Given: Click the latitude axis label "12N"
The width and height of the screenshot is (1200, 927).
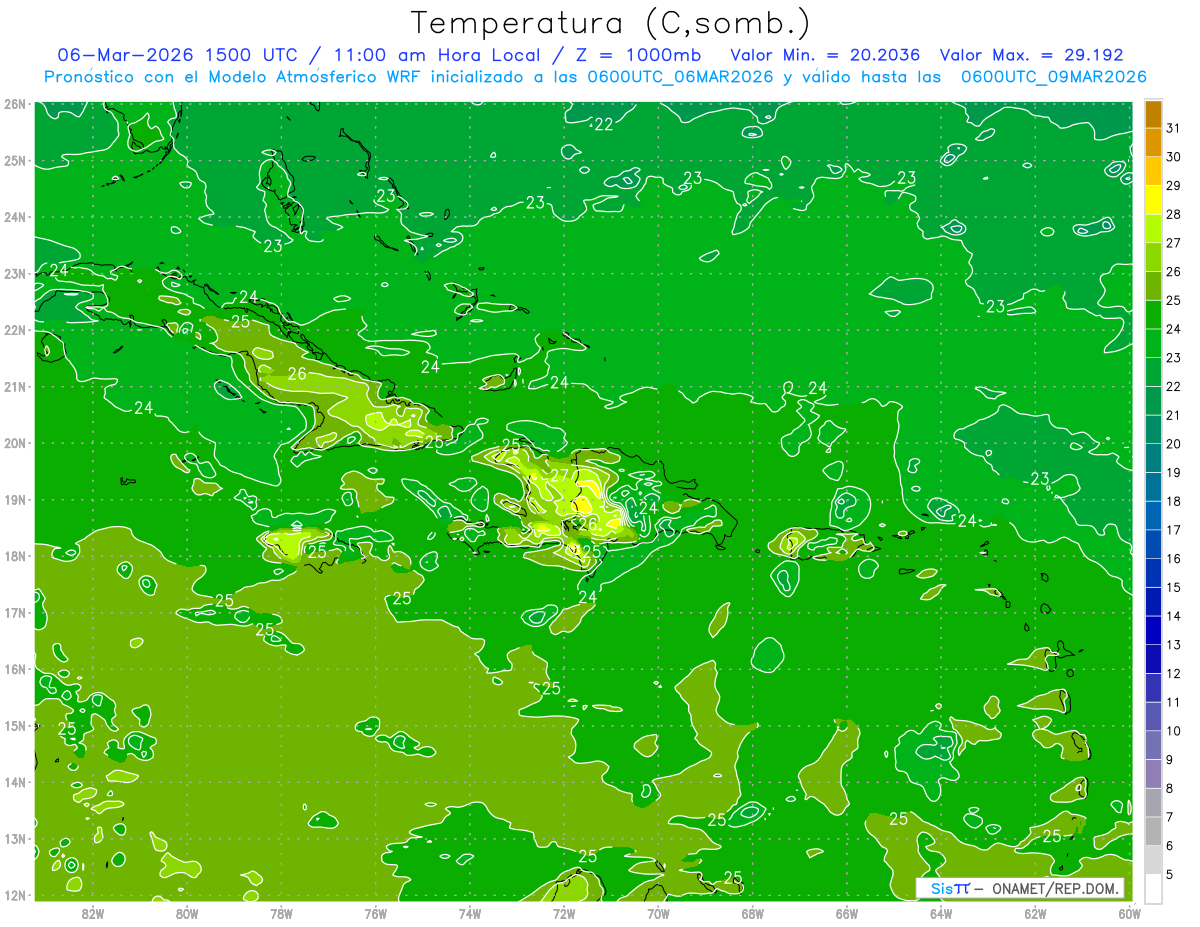Looking at the screenshot, I should click(15, 895).
